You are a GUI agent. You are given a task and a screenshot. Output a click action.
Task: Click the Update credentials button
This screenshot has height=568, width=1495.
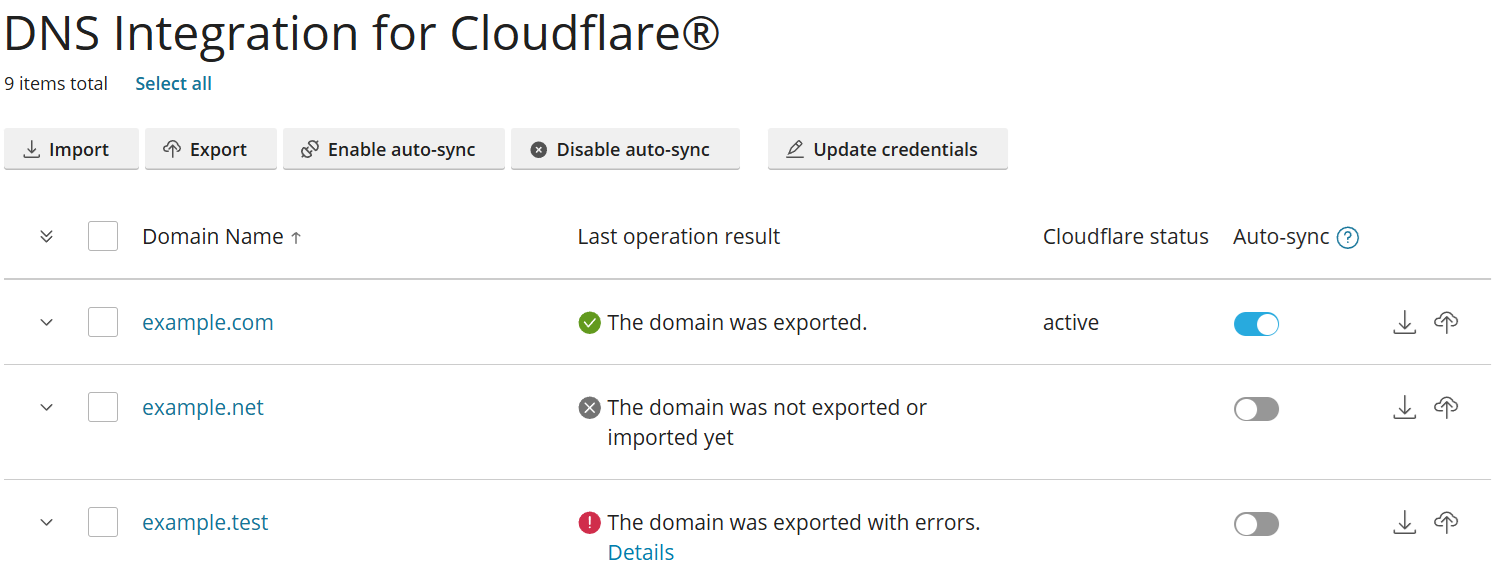(x=887, y=149)
